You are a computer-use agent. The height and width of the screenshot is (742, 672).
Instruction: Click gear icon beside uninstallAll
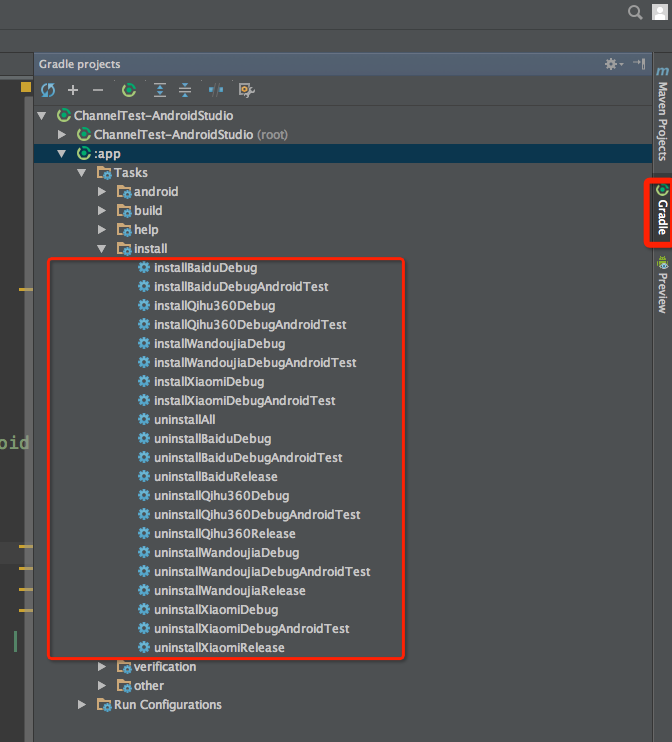[144, 419]
